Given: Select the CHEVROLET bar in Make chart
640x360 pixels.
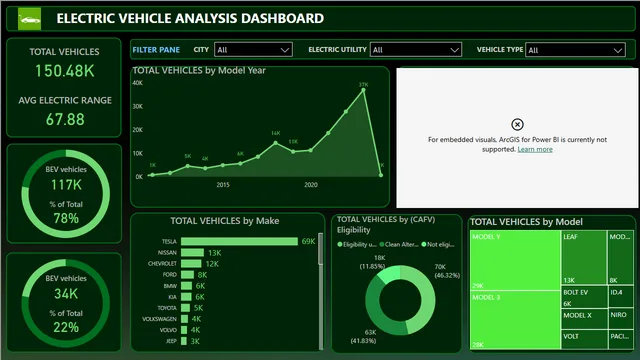Looking at the screenshot, I should click(191, 264).
